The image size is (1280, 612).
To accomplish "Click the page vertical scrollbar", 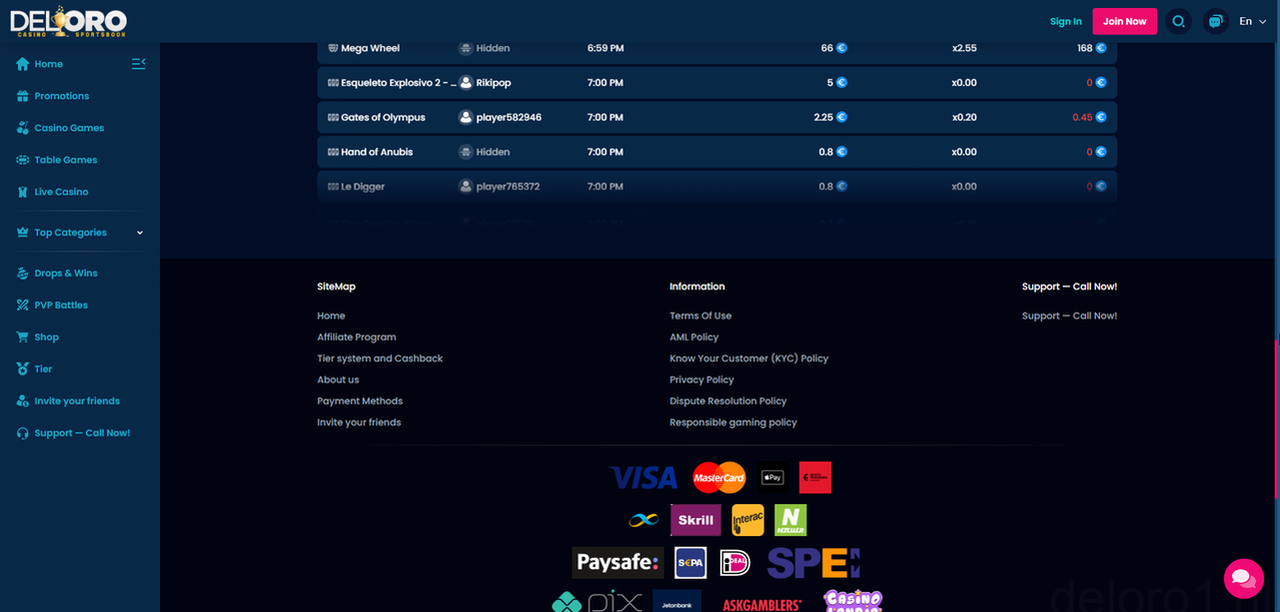I will (x=1276, y=420).
